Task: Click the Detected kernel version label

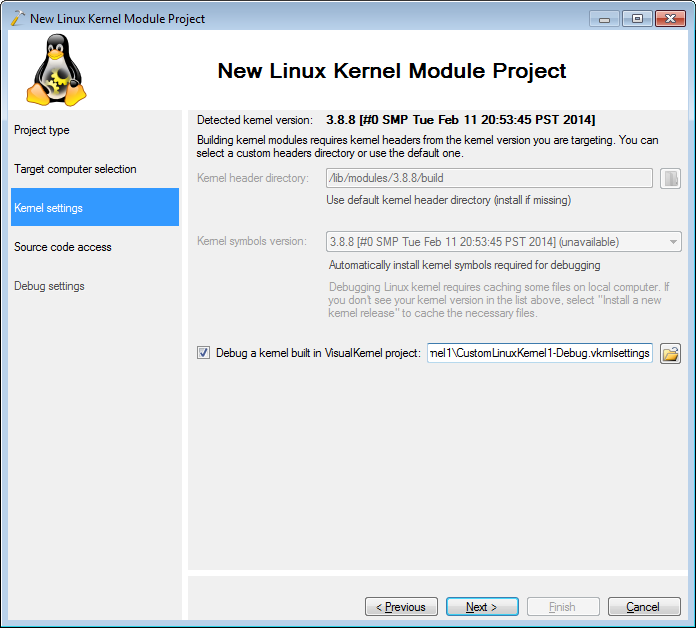Action: 255,120
